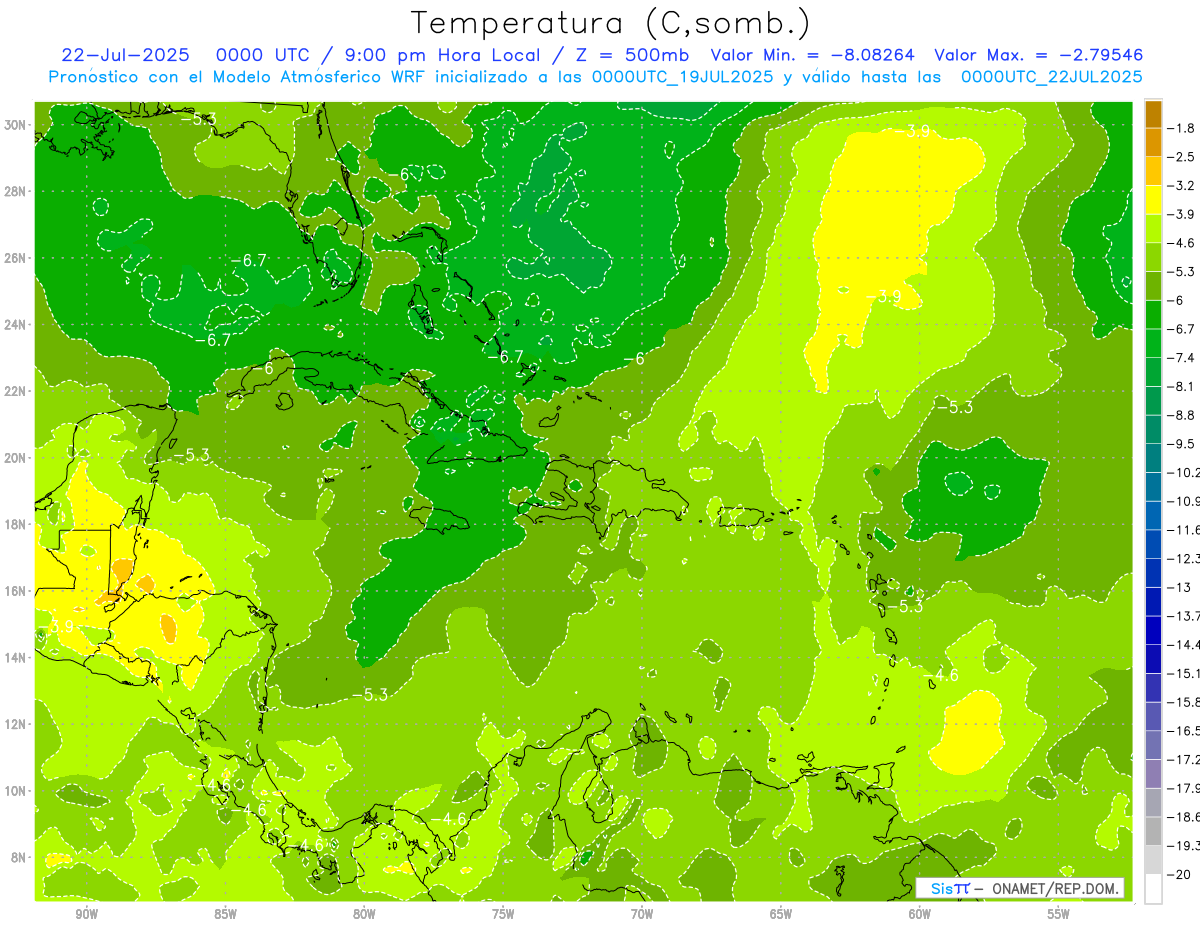Image resolution: width=1200 pixels, height=927 pixels.
Task: Click the -13 color scale label
Action: point(1179,587)
